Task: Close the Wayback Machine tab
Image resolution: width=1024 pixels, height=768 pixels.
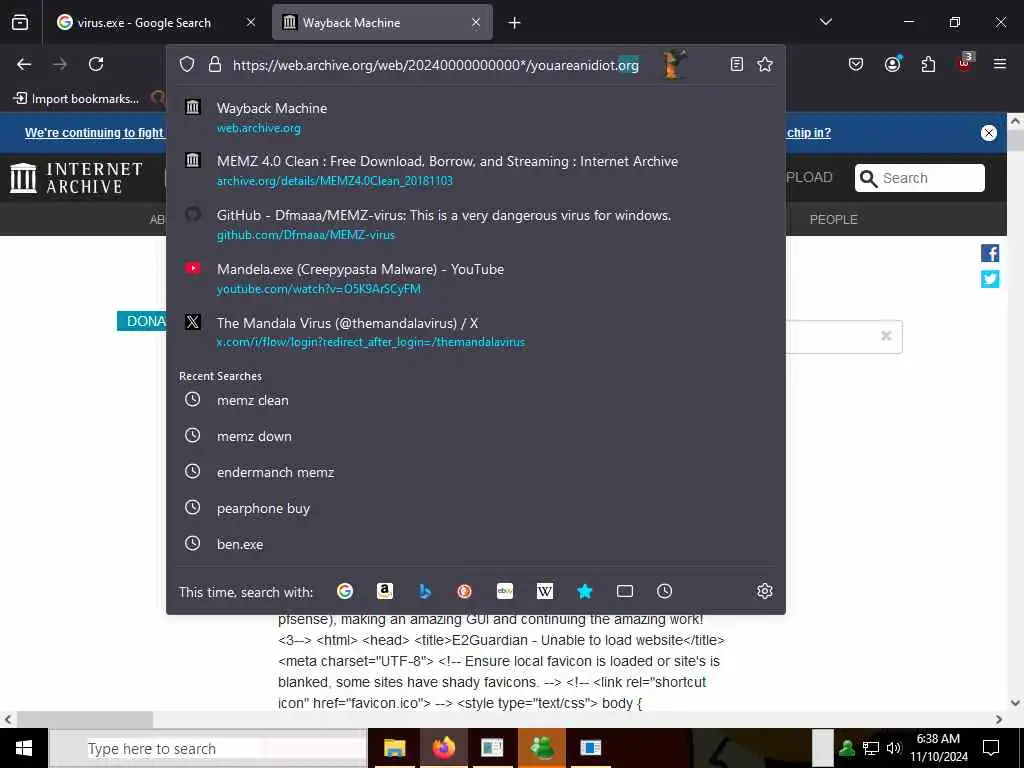Action: point(476,22)
